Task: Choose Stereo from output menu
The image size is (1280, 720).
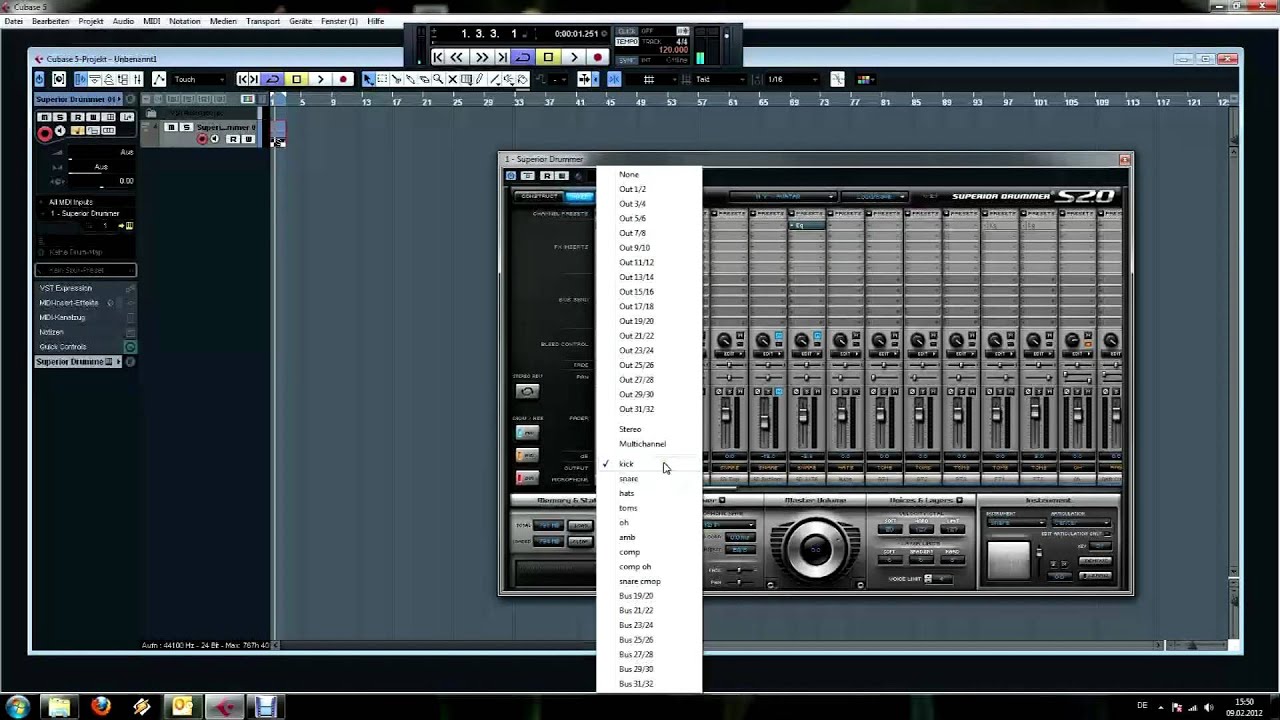Action: pos(649,429)
